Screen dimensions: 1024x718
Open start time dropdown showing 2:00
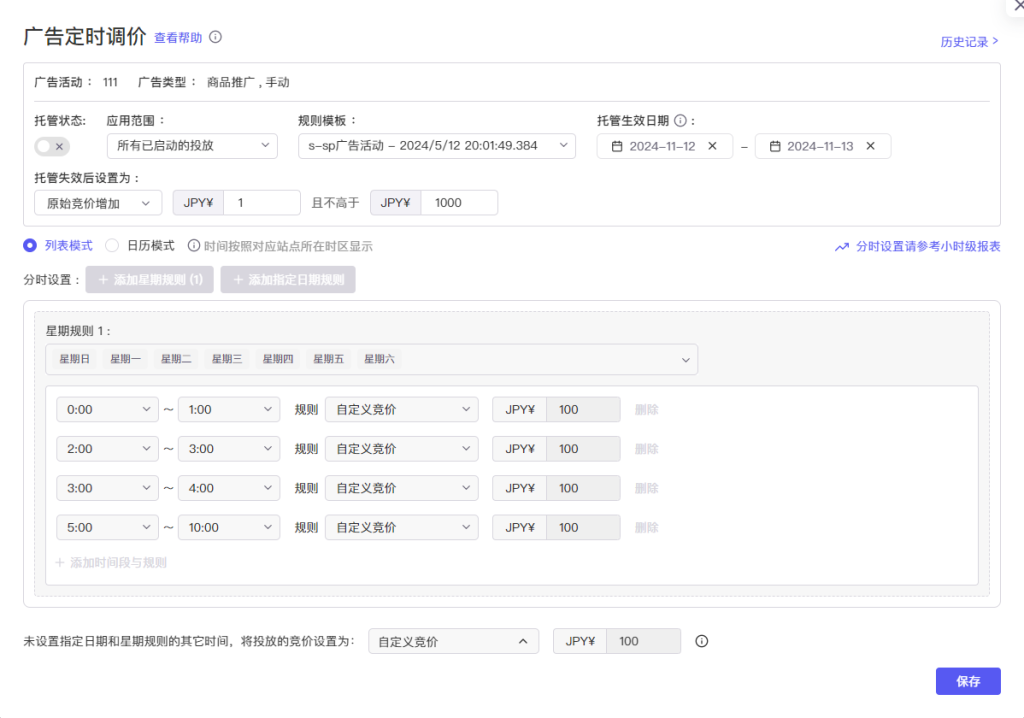tap(107, 449)
